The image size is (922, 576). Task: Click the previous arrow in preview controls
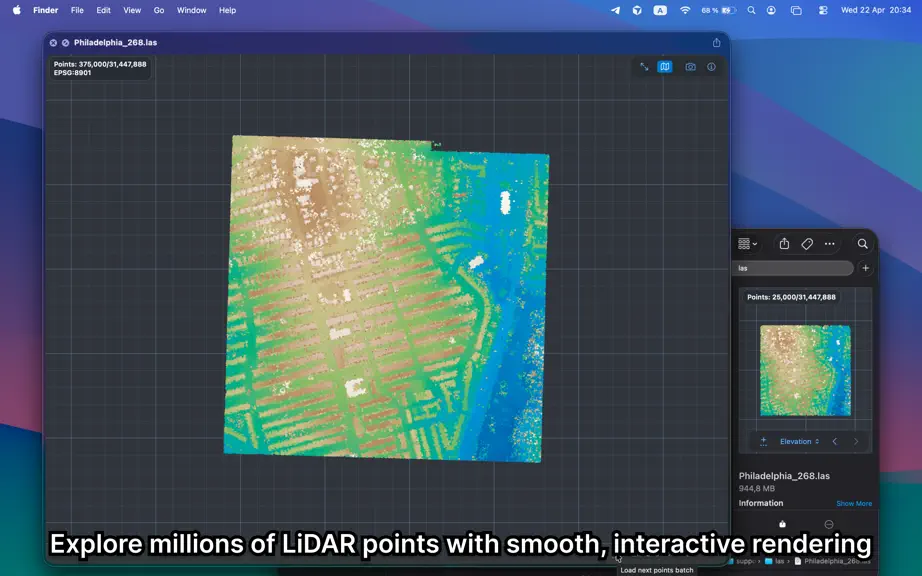point(834,441)
